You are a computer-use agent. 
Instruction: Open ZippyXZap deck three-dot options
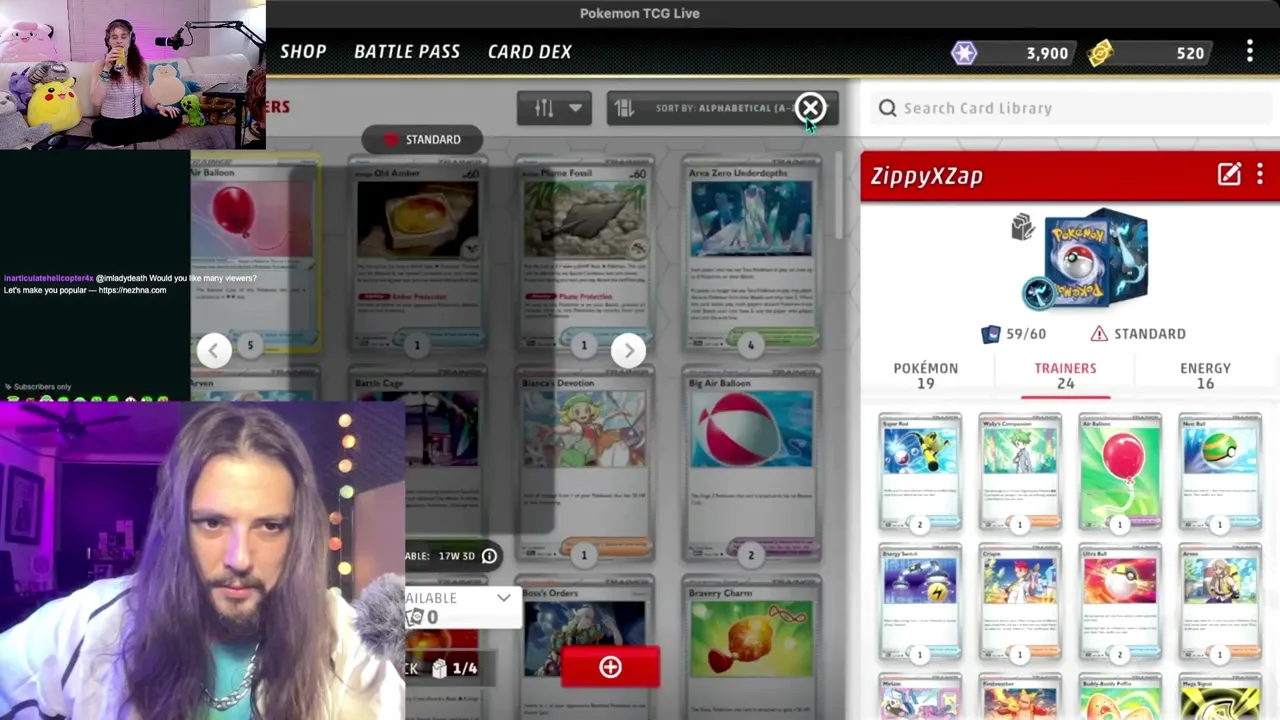[x=1260, y=175]
